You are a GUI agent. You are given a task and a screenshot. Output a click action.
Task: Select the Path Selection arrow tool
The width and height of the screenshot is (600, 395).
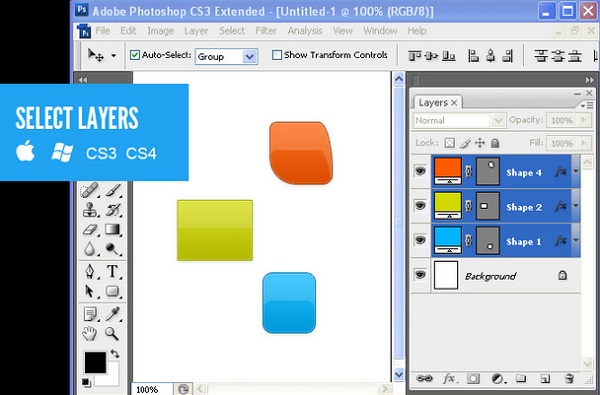point(90,291)
